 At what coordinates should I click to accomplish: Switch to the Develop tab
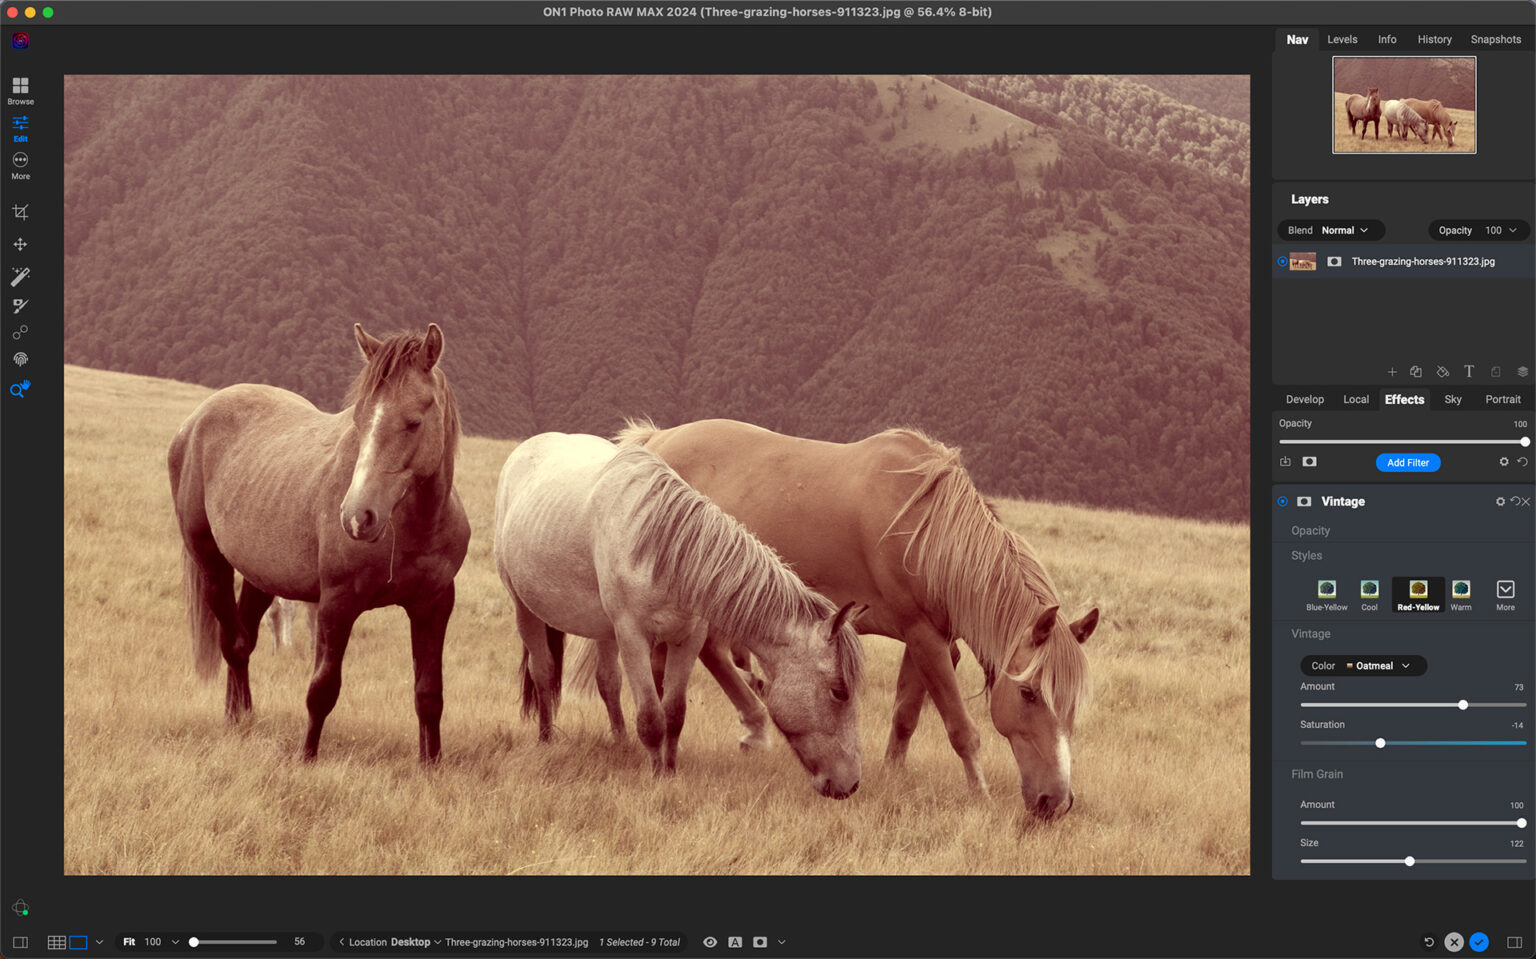pyautogui.click(x=1304, y=399)
